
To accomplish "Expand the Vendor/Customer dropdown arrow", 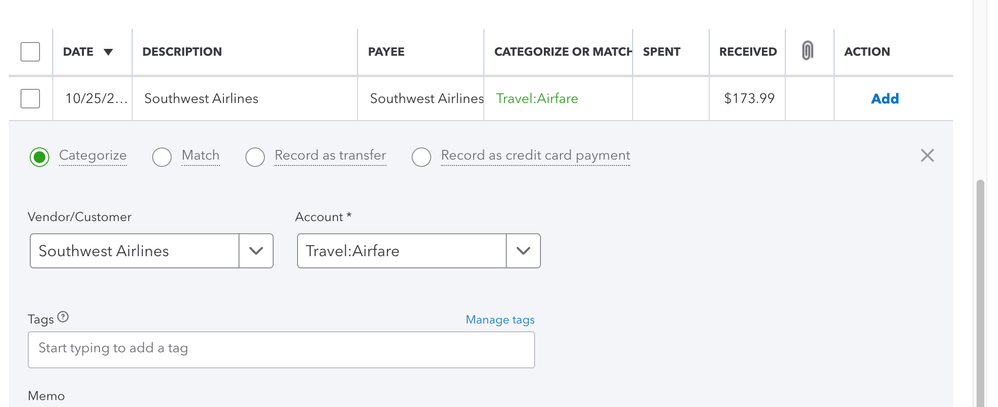I will 256,251.
